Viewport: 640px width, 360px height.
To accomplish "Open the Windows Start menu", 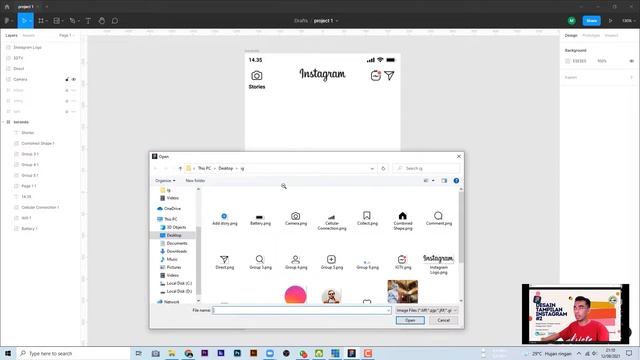I will click(x=8, y=353).
